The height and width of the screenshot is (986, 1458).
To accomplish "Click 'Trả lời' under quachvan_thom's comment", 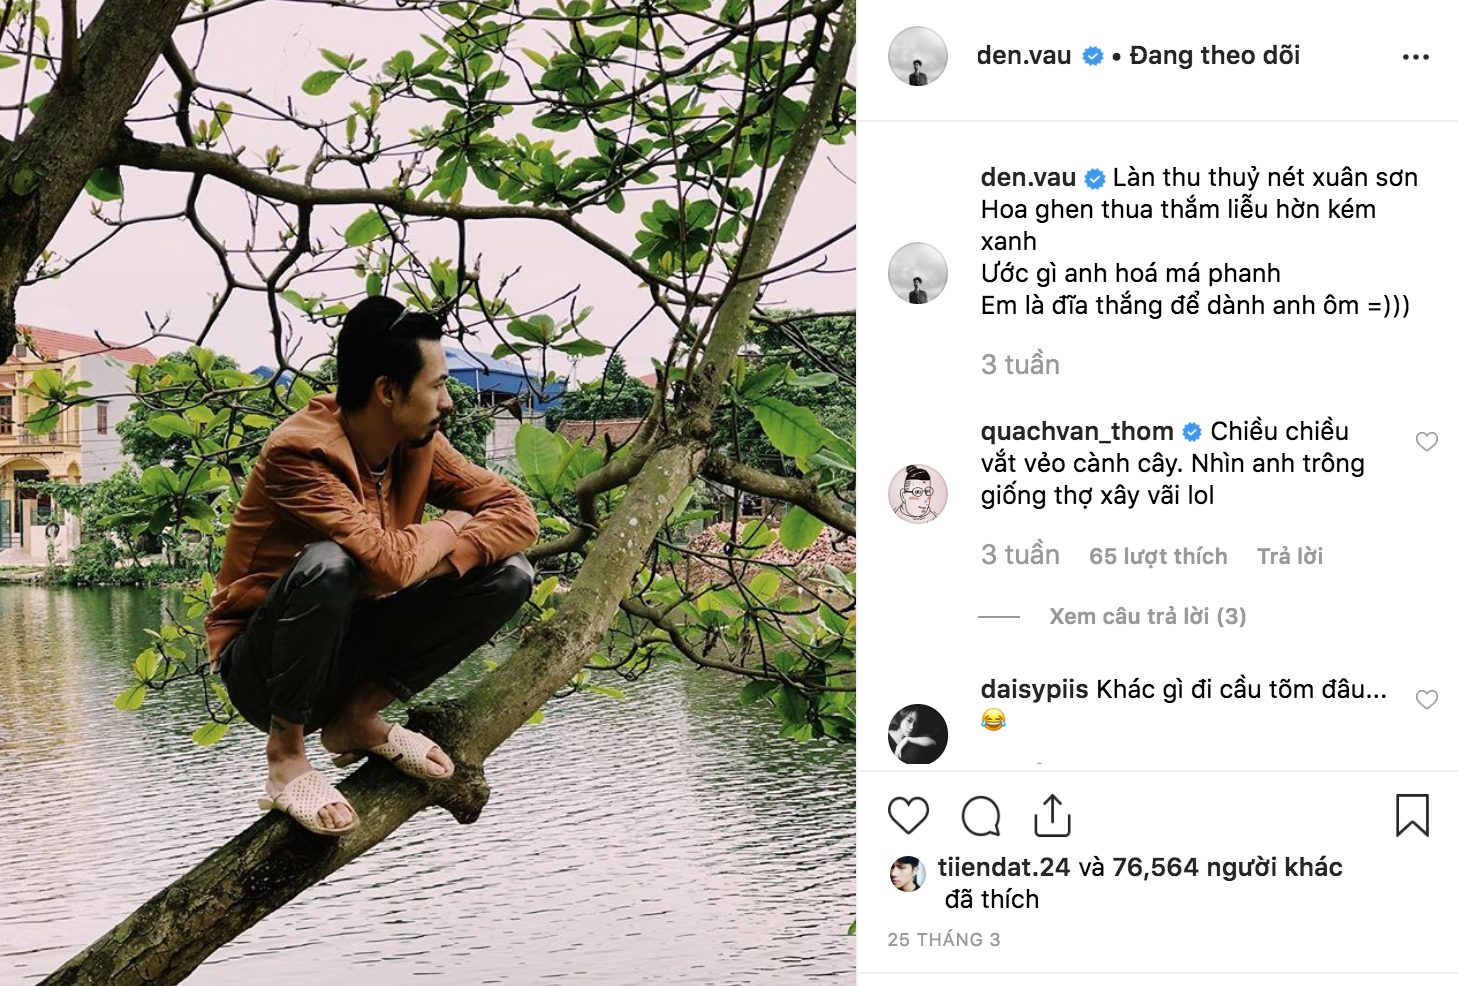I will [x=1289, y=556].
